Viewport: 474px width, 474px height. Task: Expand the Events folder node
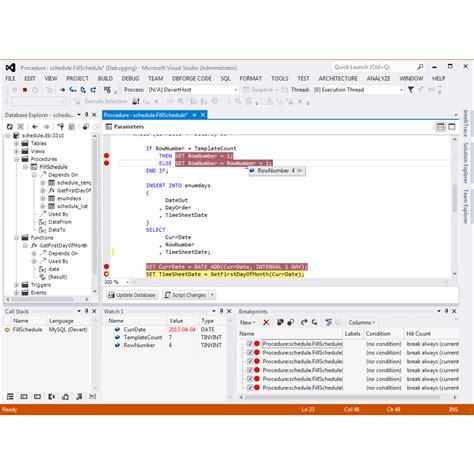coord(16,293)
